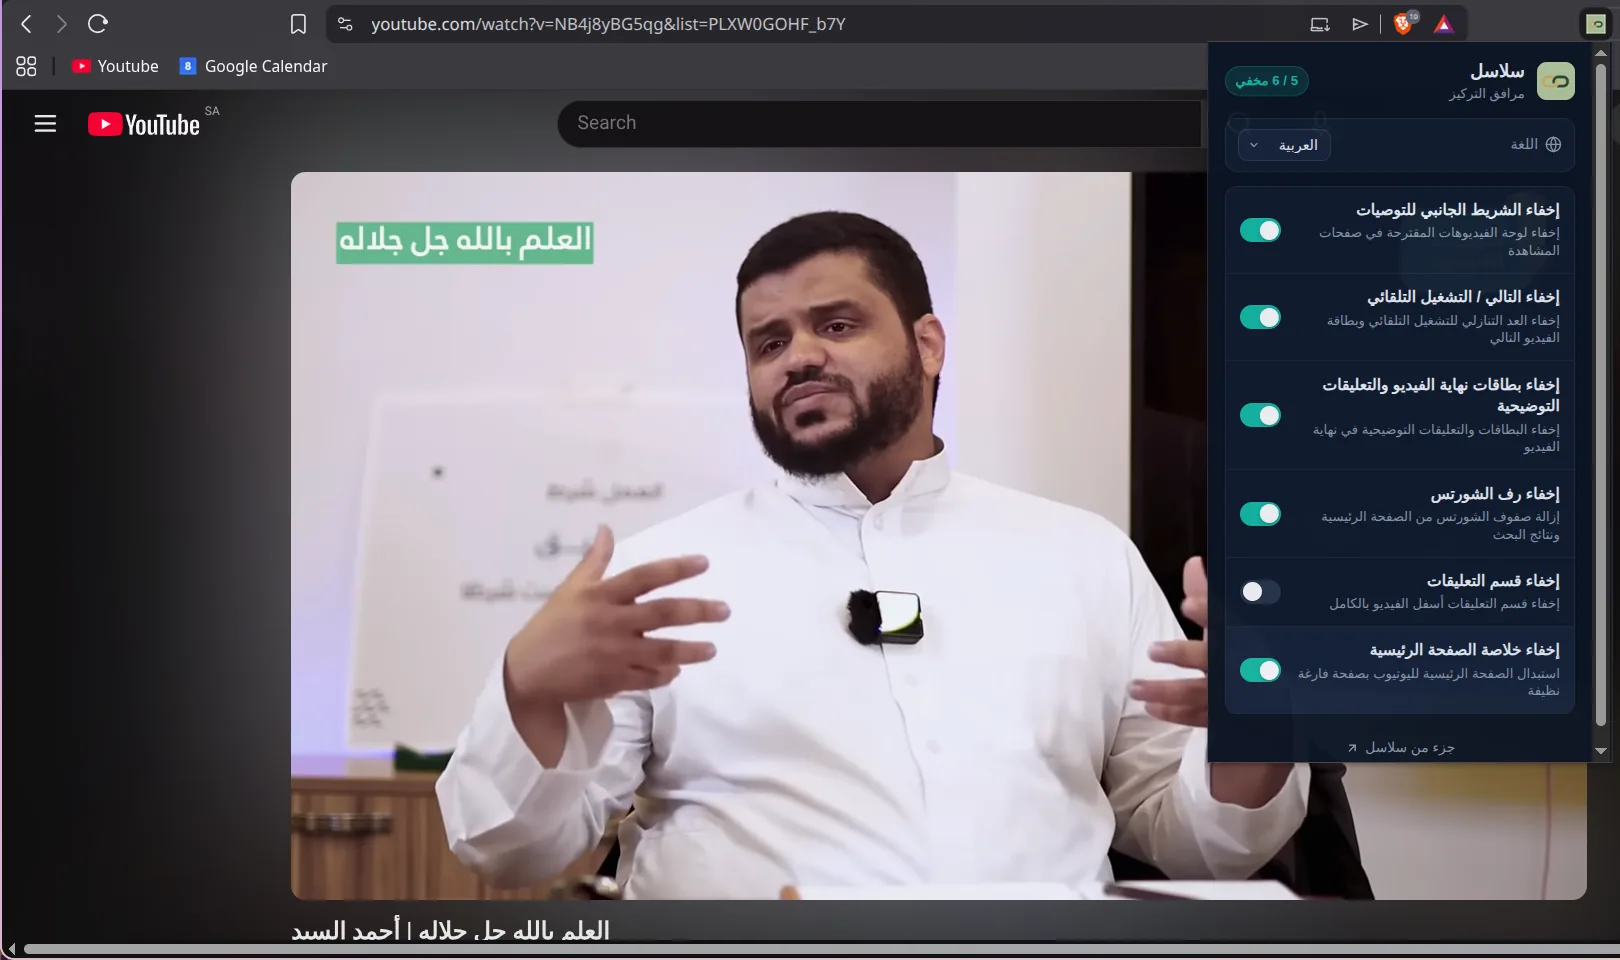Open the Youtube bookmark

pyautogui.click(x=116, y=66)
